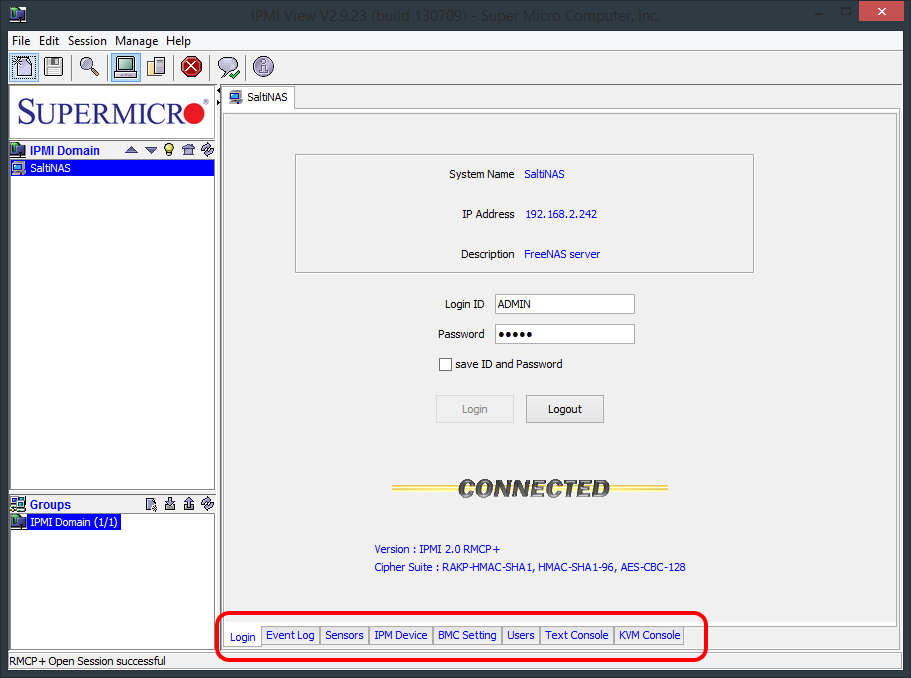Enable save ID and Password checkbox

tap(445, 364)
